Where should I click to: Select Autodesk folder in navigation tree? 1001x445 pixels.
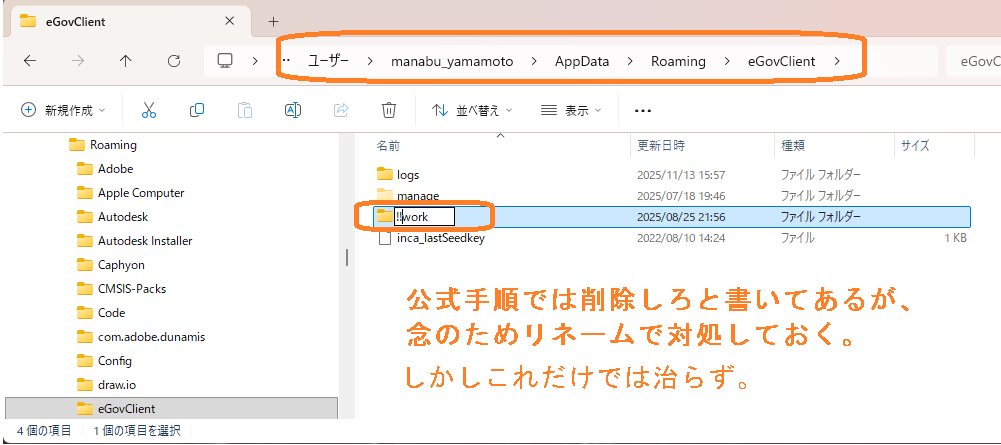[x=123, y=217]
